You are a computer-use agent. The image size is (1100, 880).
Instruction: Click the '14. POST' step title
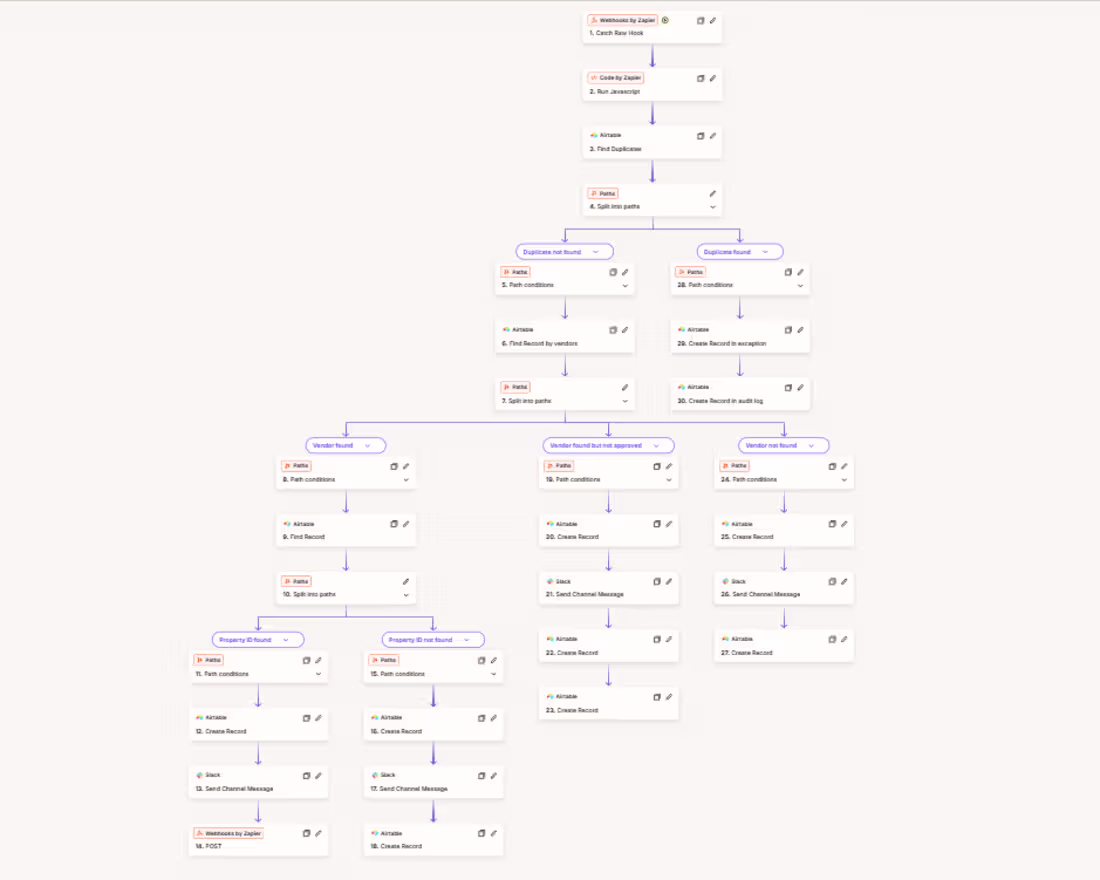pyautogui.click(x=208, y=846)
